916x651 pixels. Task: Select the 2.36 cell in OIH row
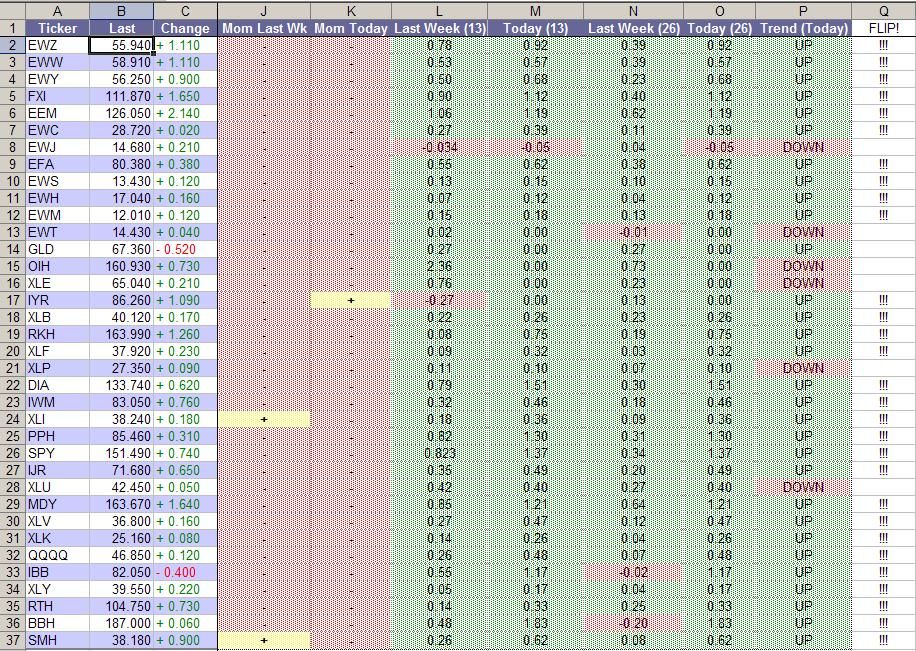(x=439, y=266)
